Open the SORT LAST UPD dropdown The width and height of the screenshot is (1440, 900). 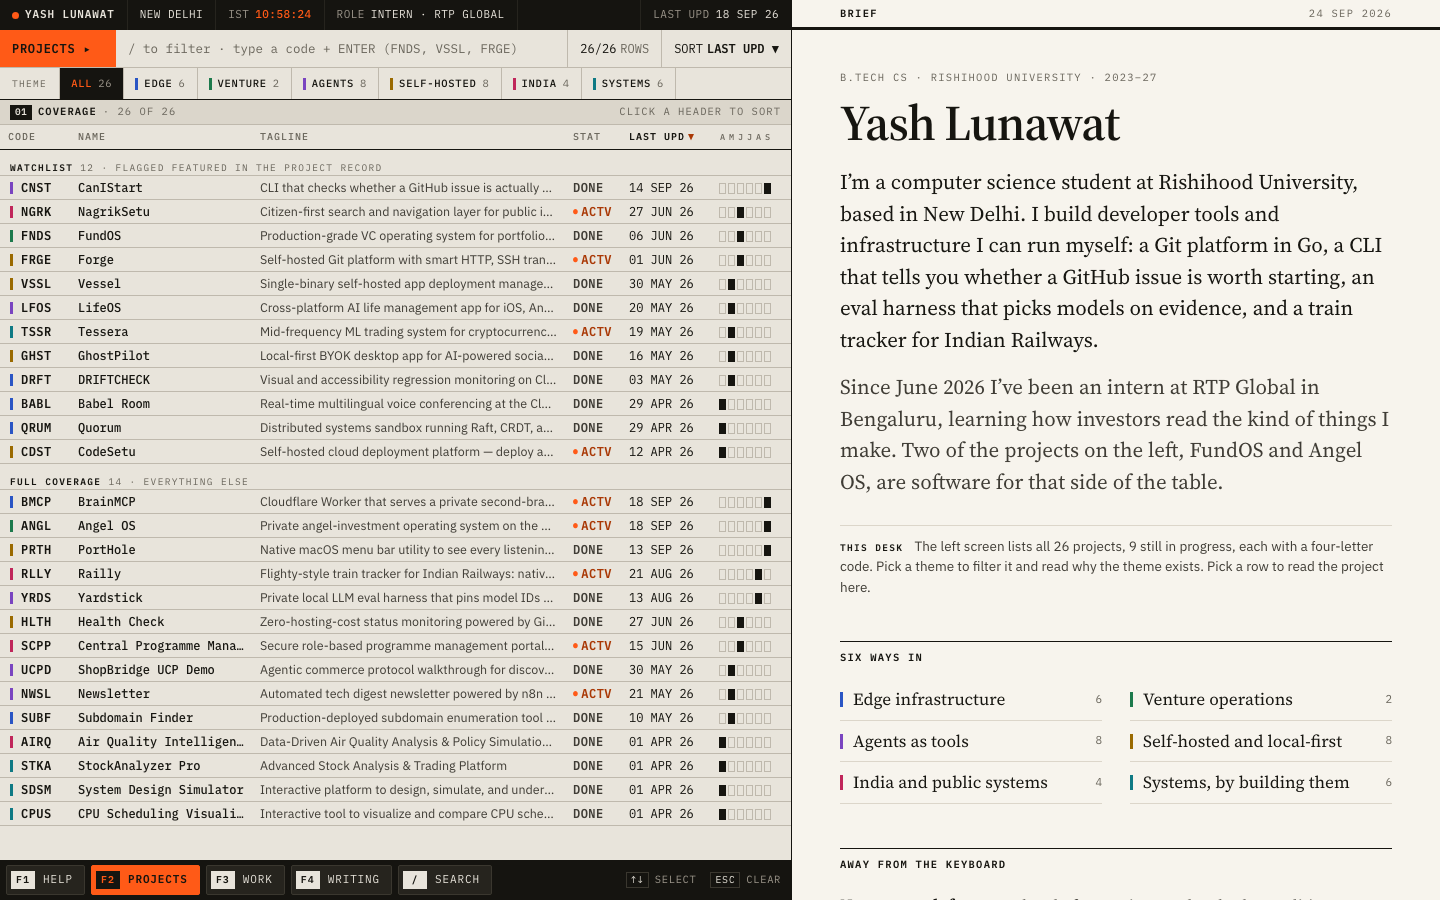(726, 48)
